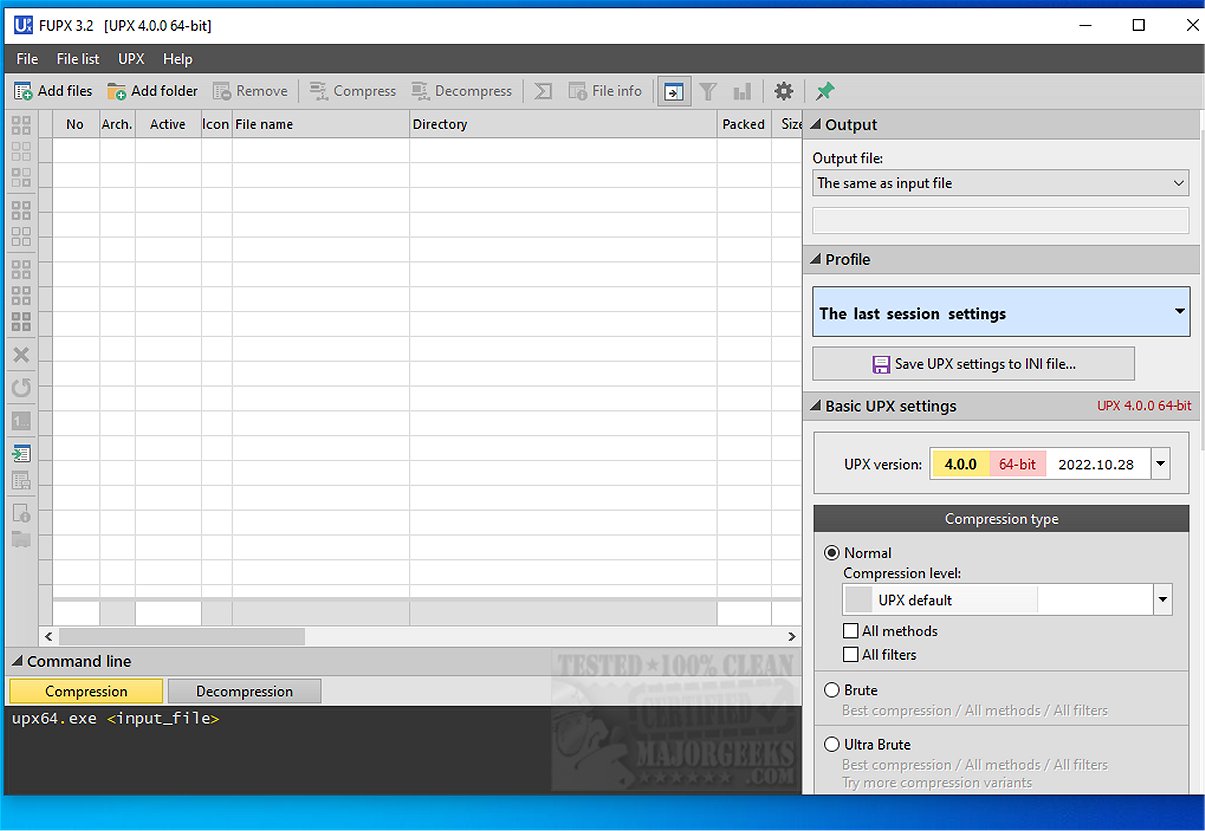Screen dimensions: 1205x831
Task: Switch to the Decompression command tab
Action: point(244,691)
